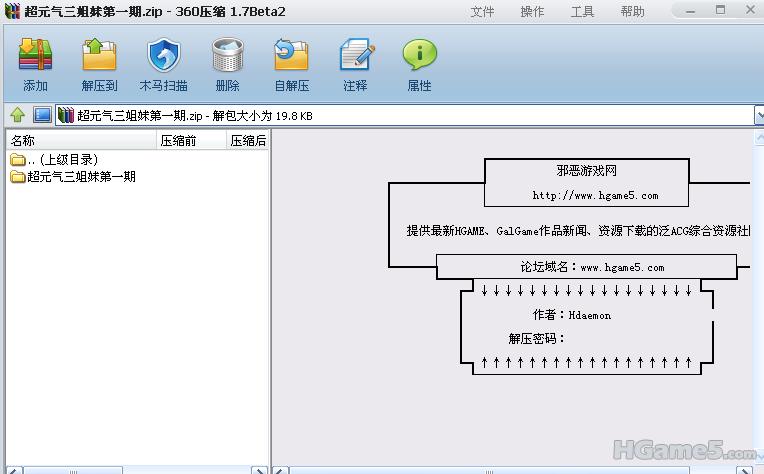The image size is (764, 474).
Task: Open the 文件 (File) menu
Action: click(x=482, y=12)
